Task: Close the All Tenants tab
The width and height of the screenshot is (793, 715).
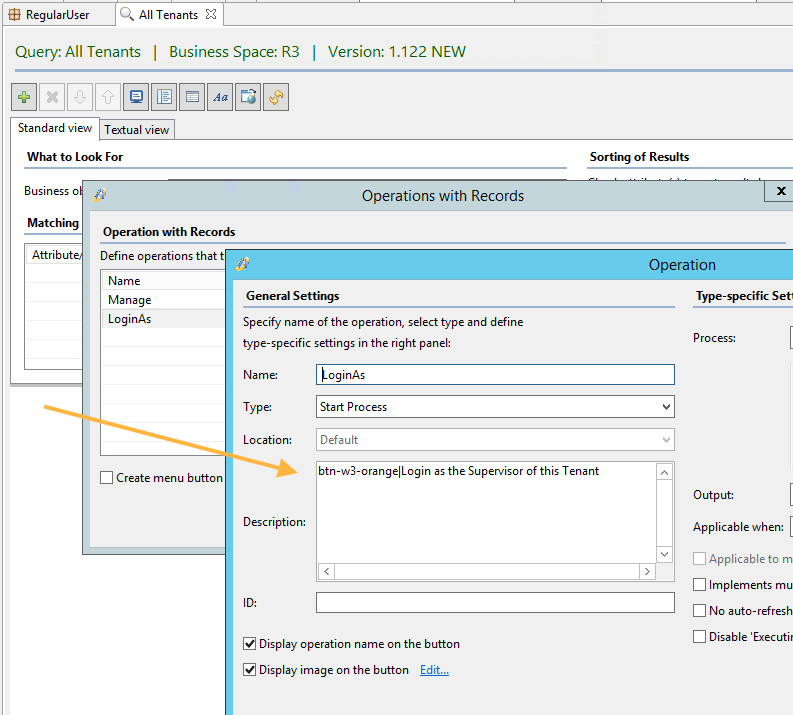Action: coord(211,14)
